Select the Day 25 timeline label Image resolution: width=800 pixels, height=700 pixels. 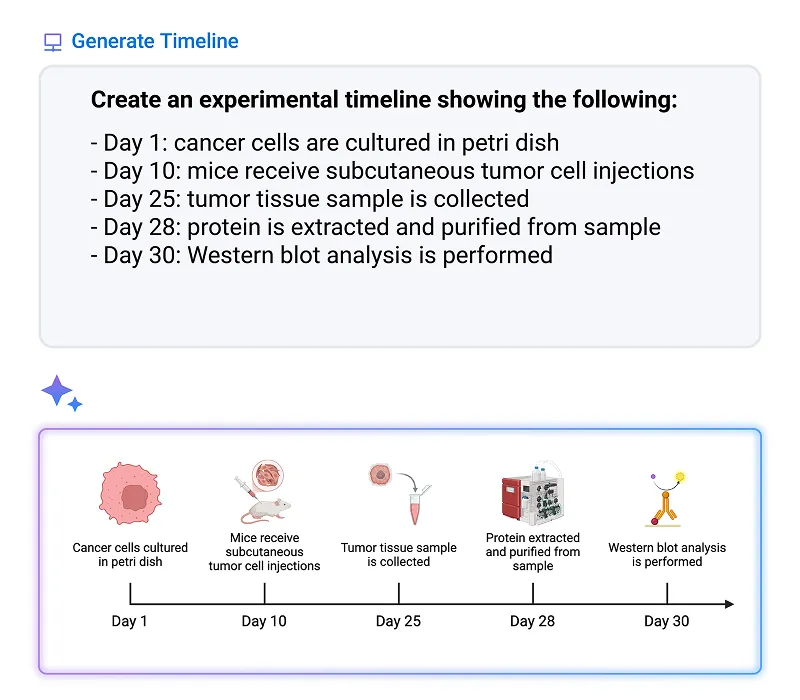(x=398, y=621)
